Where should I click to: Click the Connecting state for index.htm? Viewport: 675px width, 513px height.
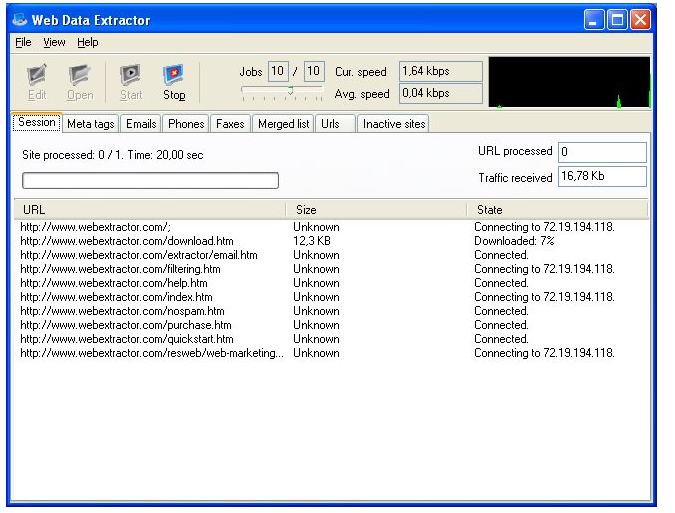click(545, 297)
